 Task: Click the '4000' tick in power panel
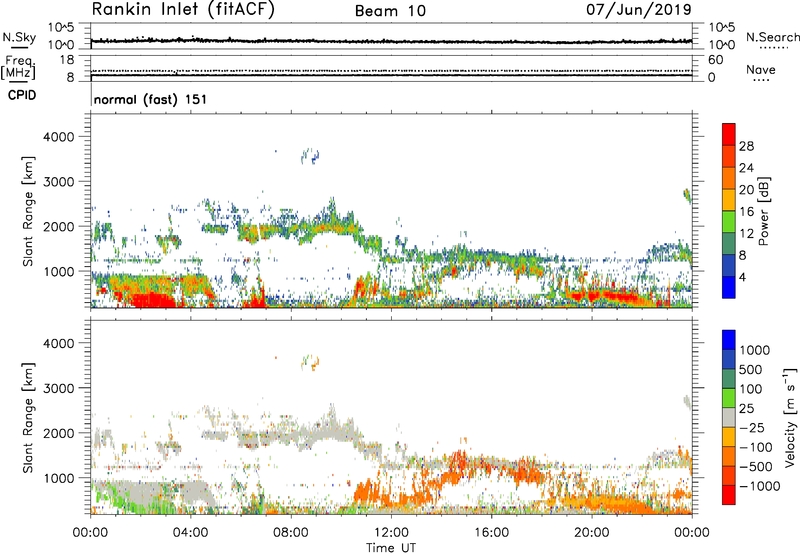(x=58, y=137)
